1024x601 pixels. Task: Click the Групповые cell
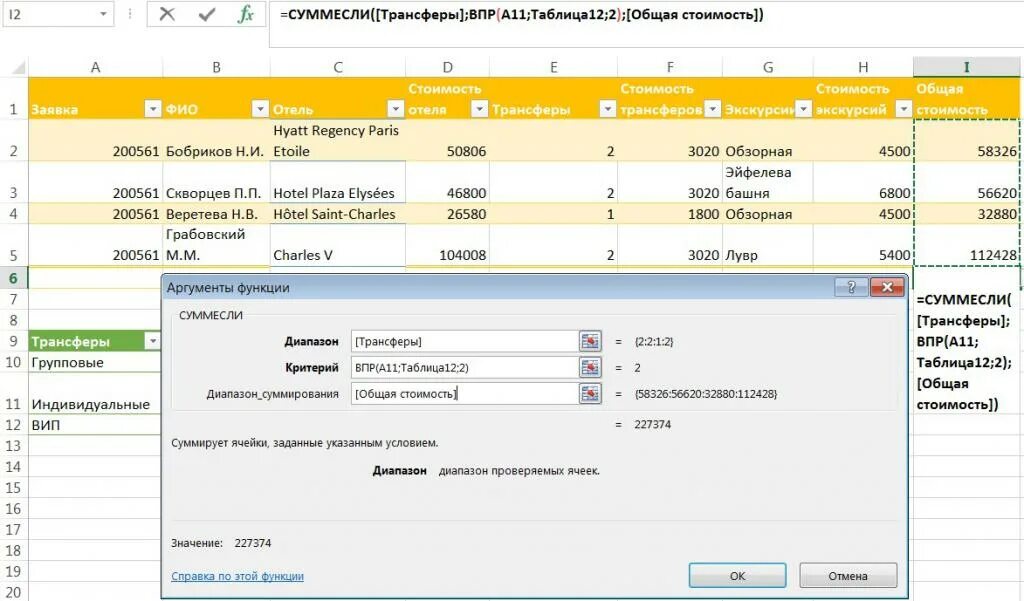(x=95, y=363)
